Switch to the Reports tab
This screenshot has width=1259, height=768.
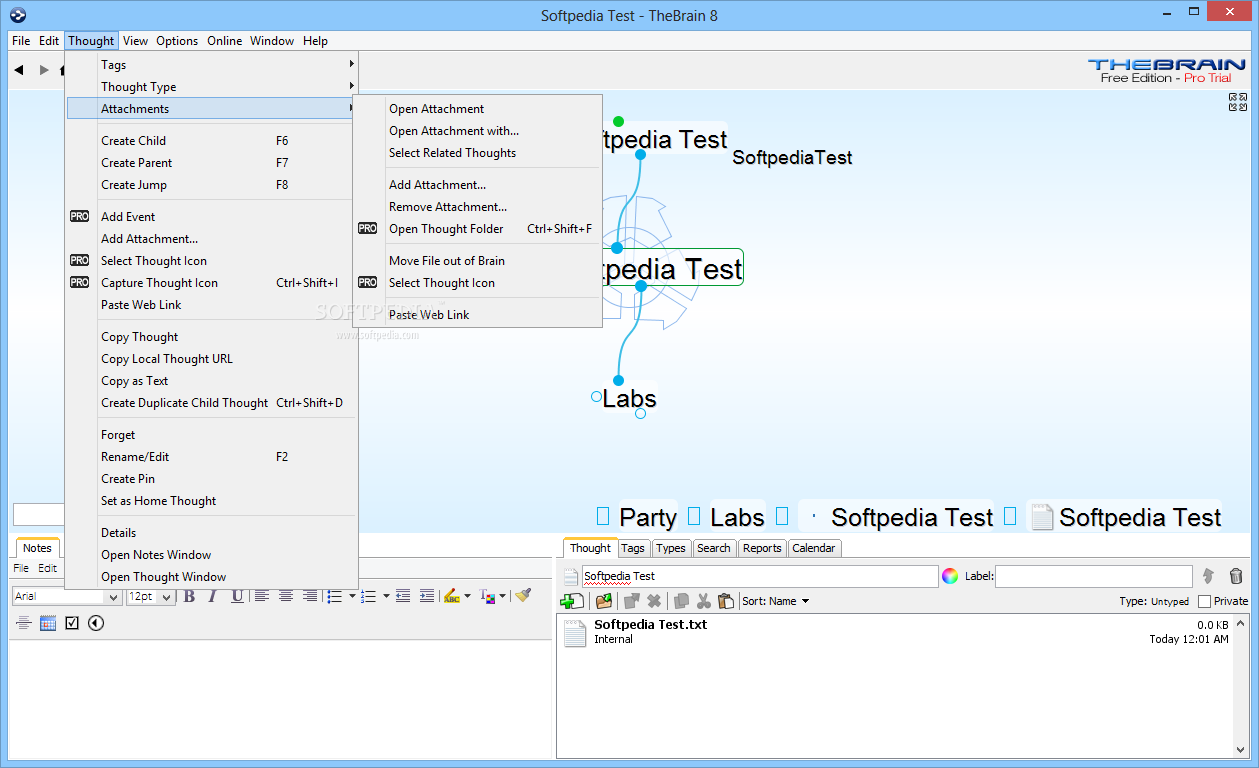pyautogui.click(x=762, y=548)
